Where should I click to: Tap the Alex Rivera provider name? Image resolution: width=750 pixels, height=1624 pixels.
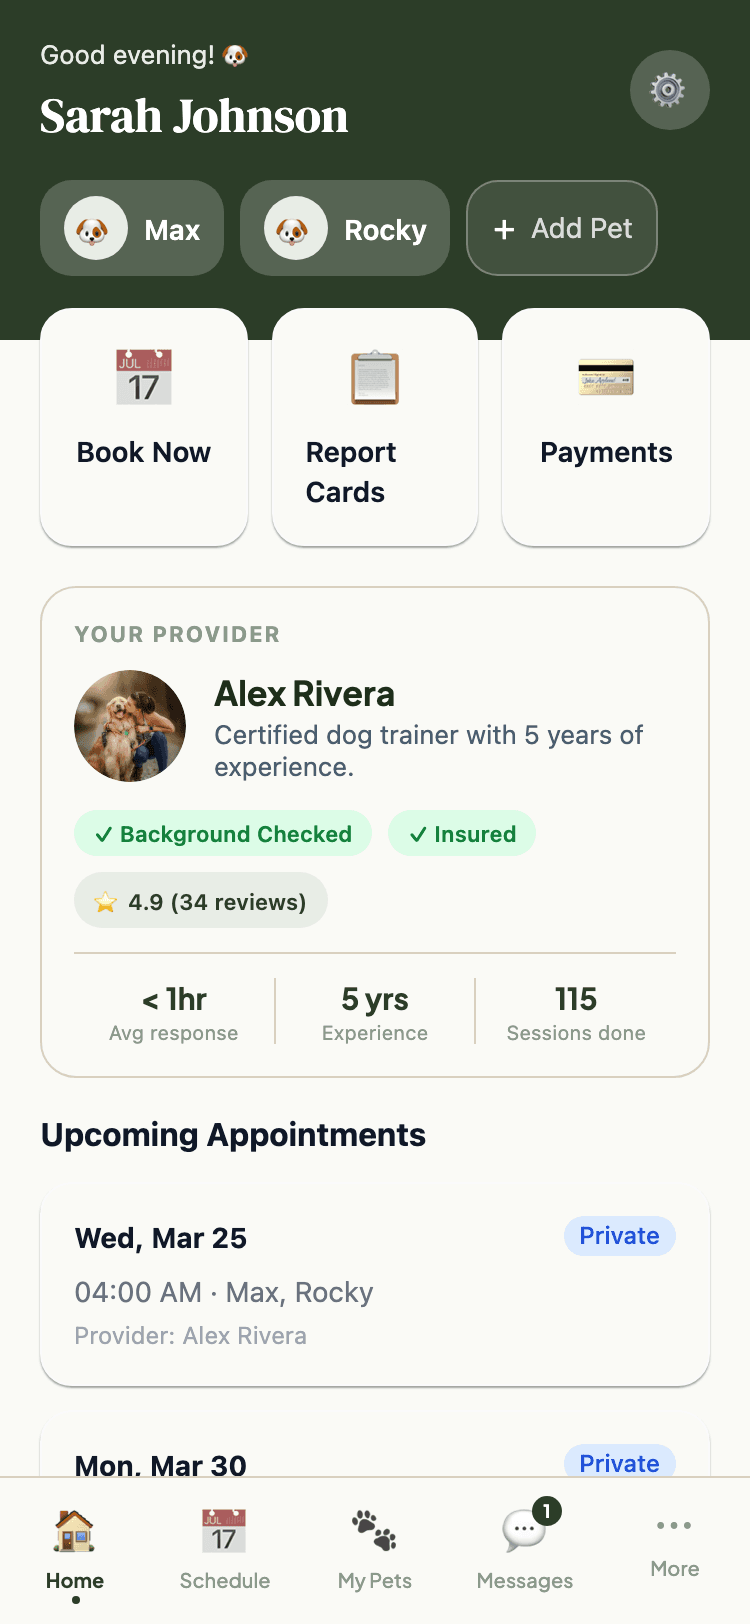point(305,694)
